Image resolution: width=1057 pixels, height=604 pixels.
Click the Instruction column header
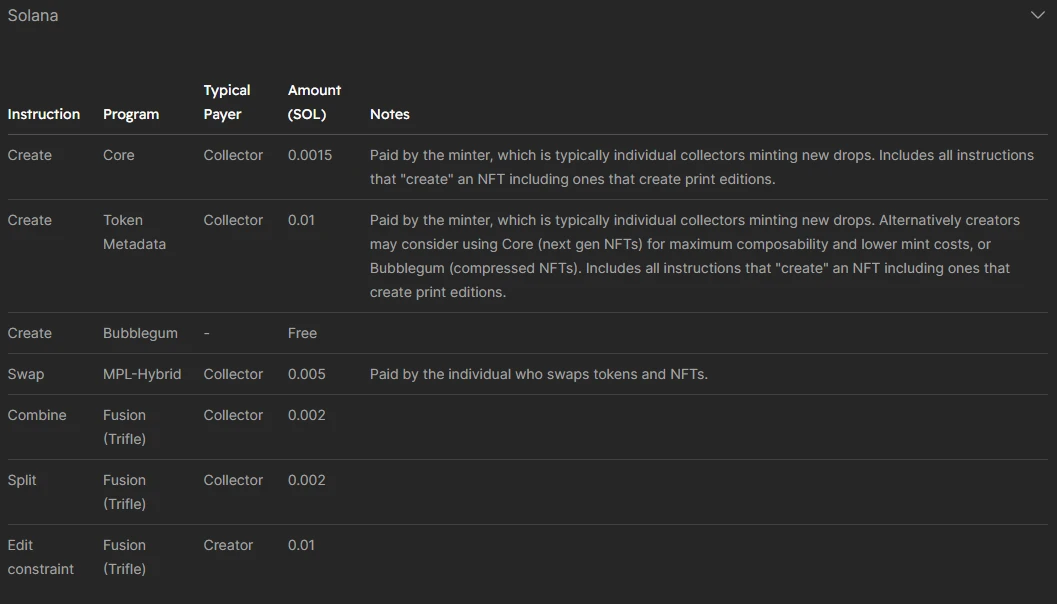tap(43, 114)
